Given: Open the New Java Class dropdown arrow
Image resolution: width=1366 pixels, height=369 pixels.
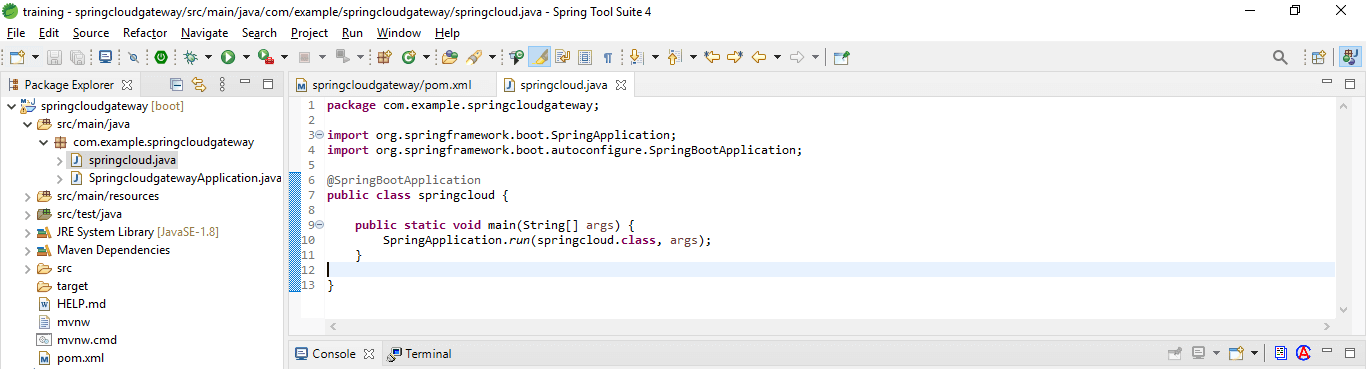Looking at the screenshot, I should (x=426, y=57).
